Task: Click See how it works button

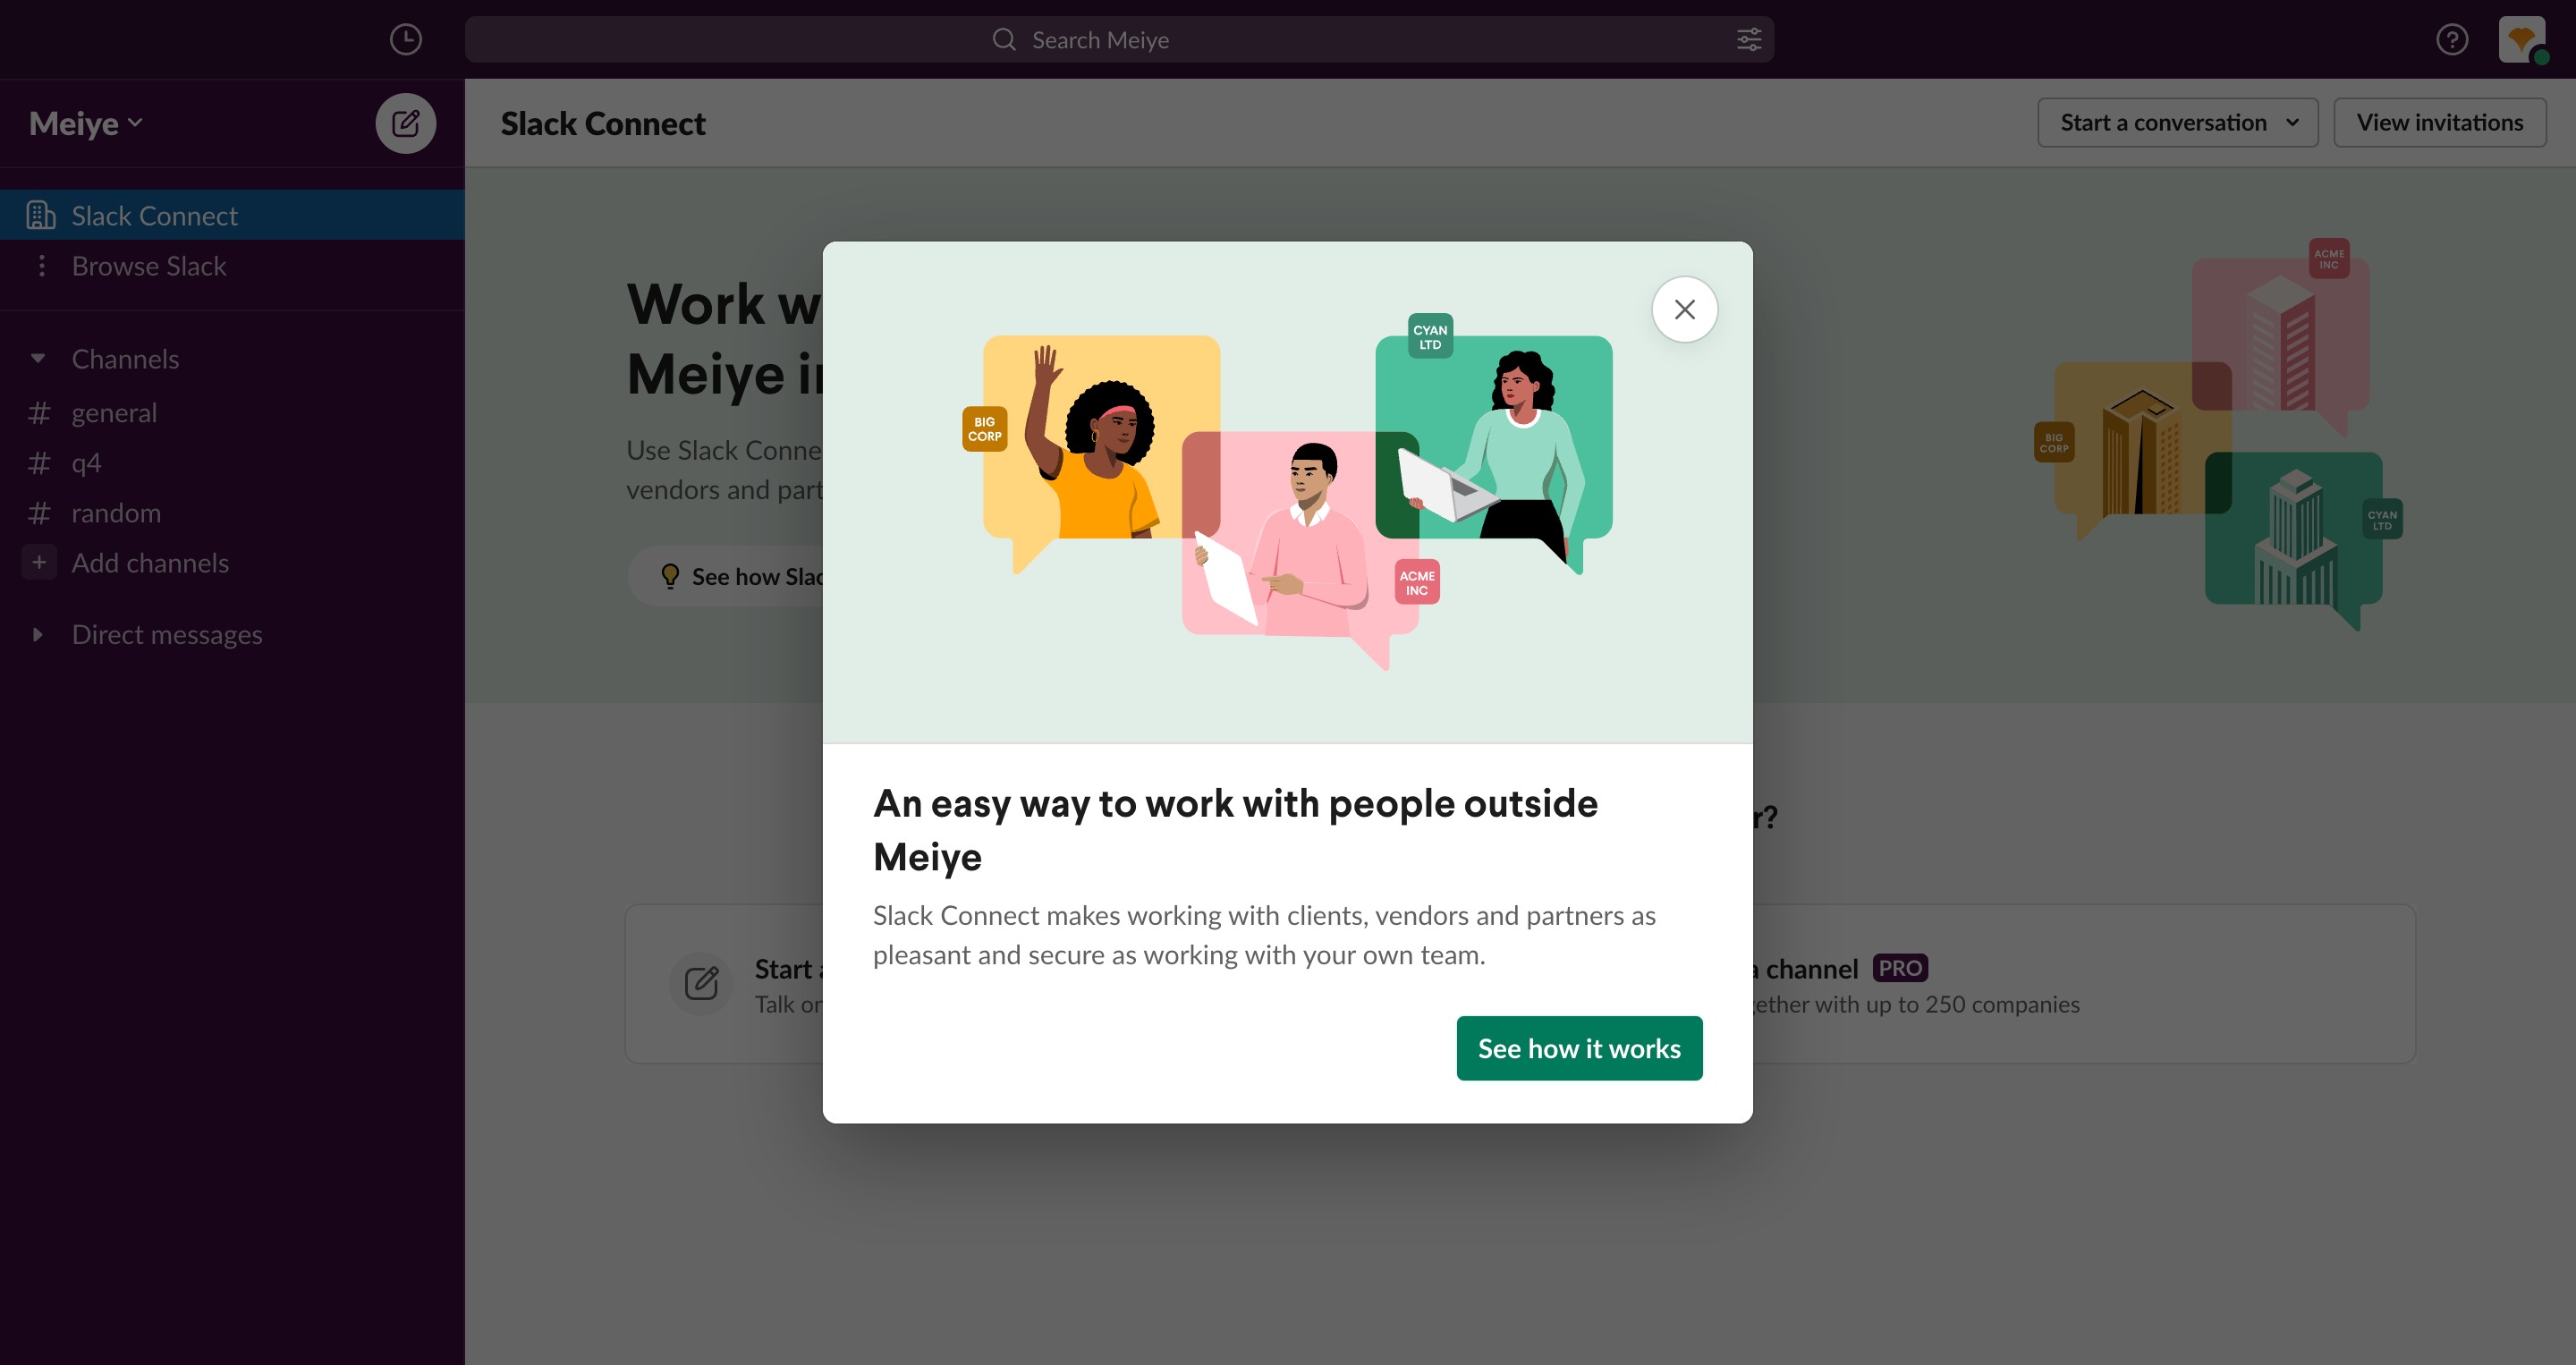Action: point(1579,1048)
